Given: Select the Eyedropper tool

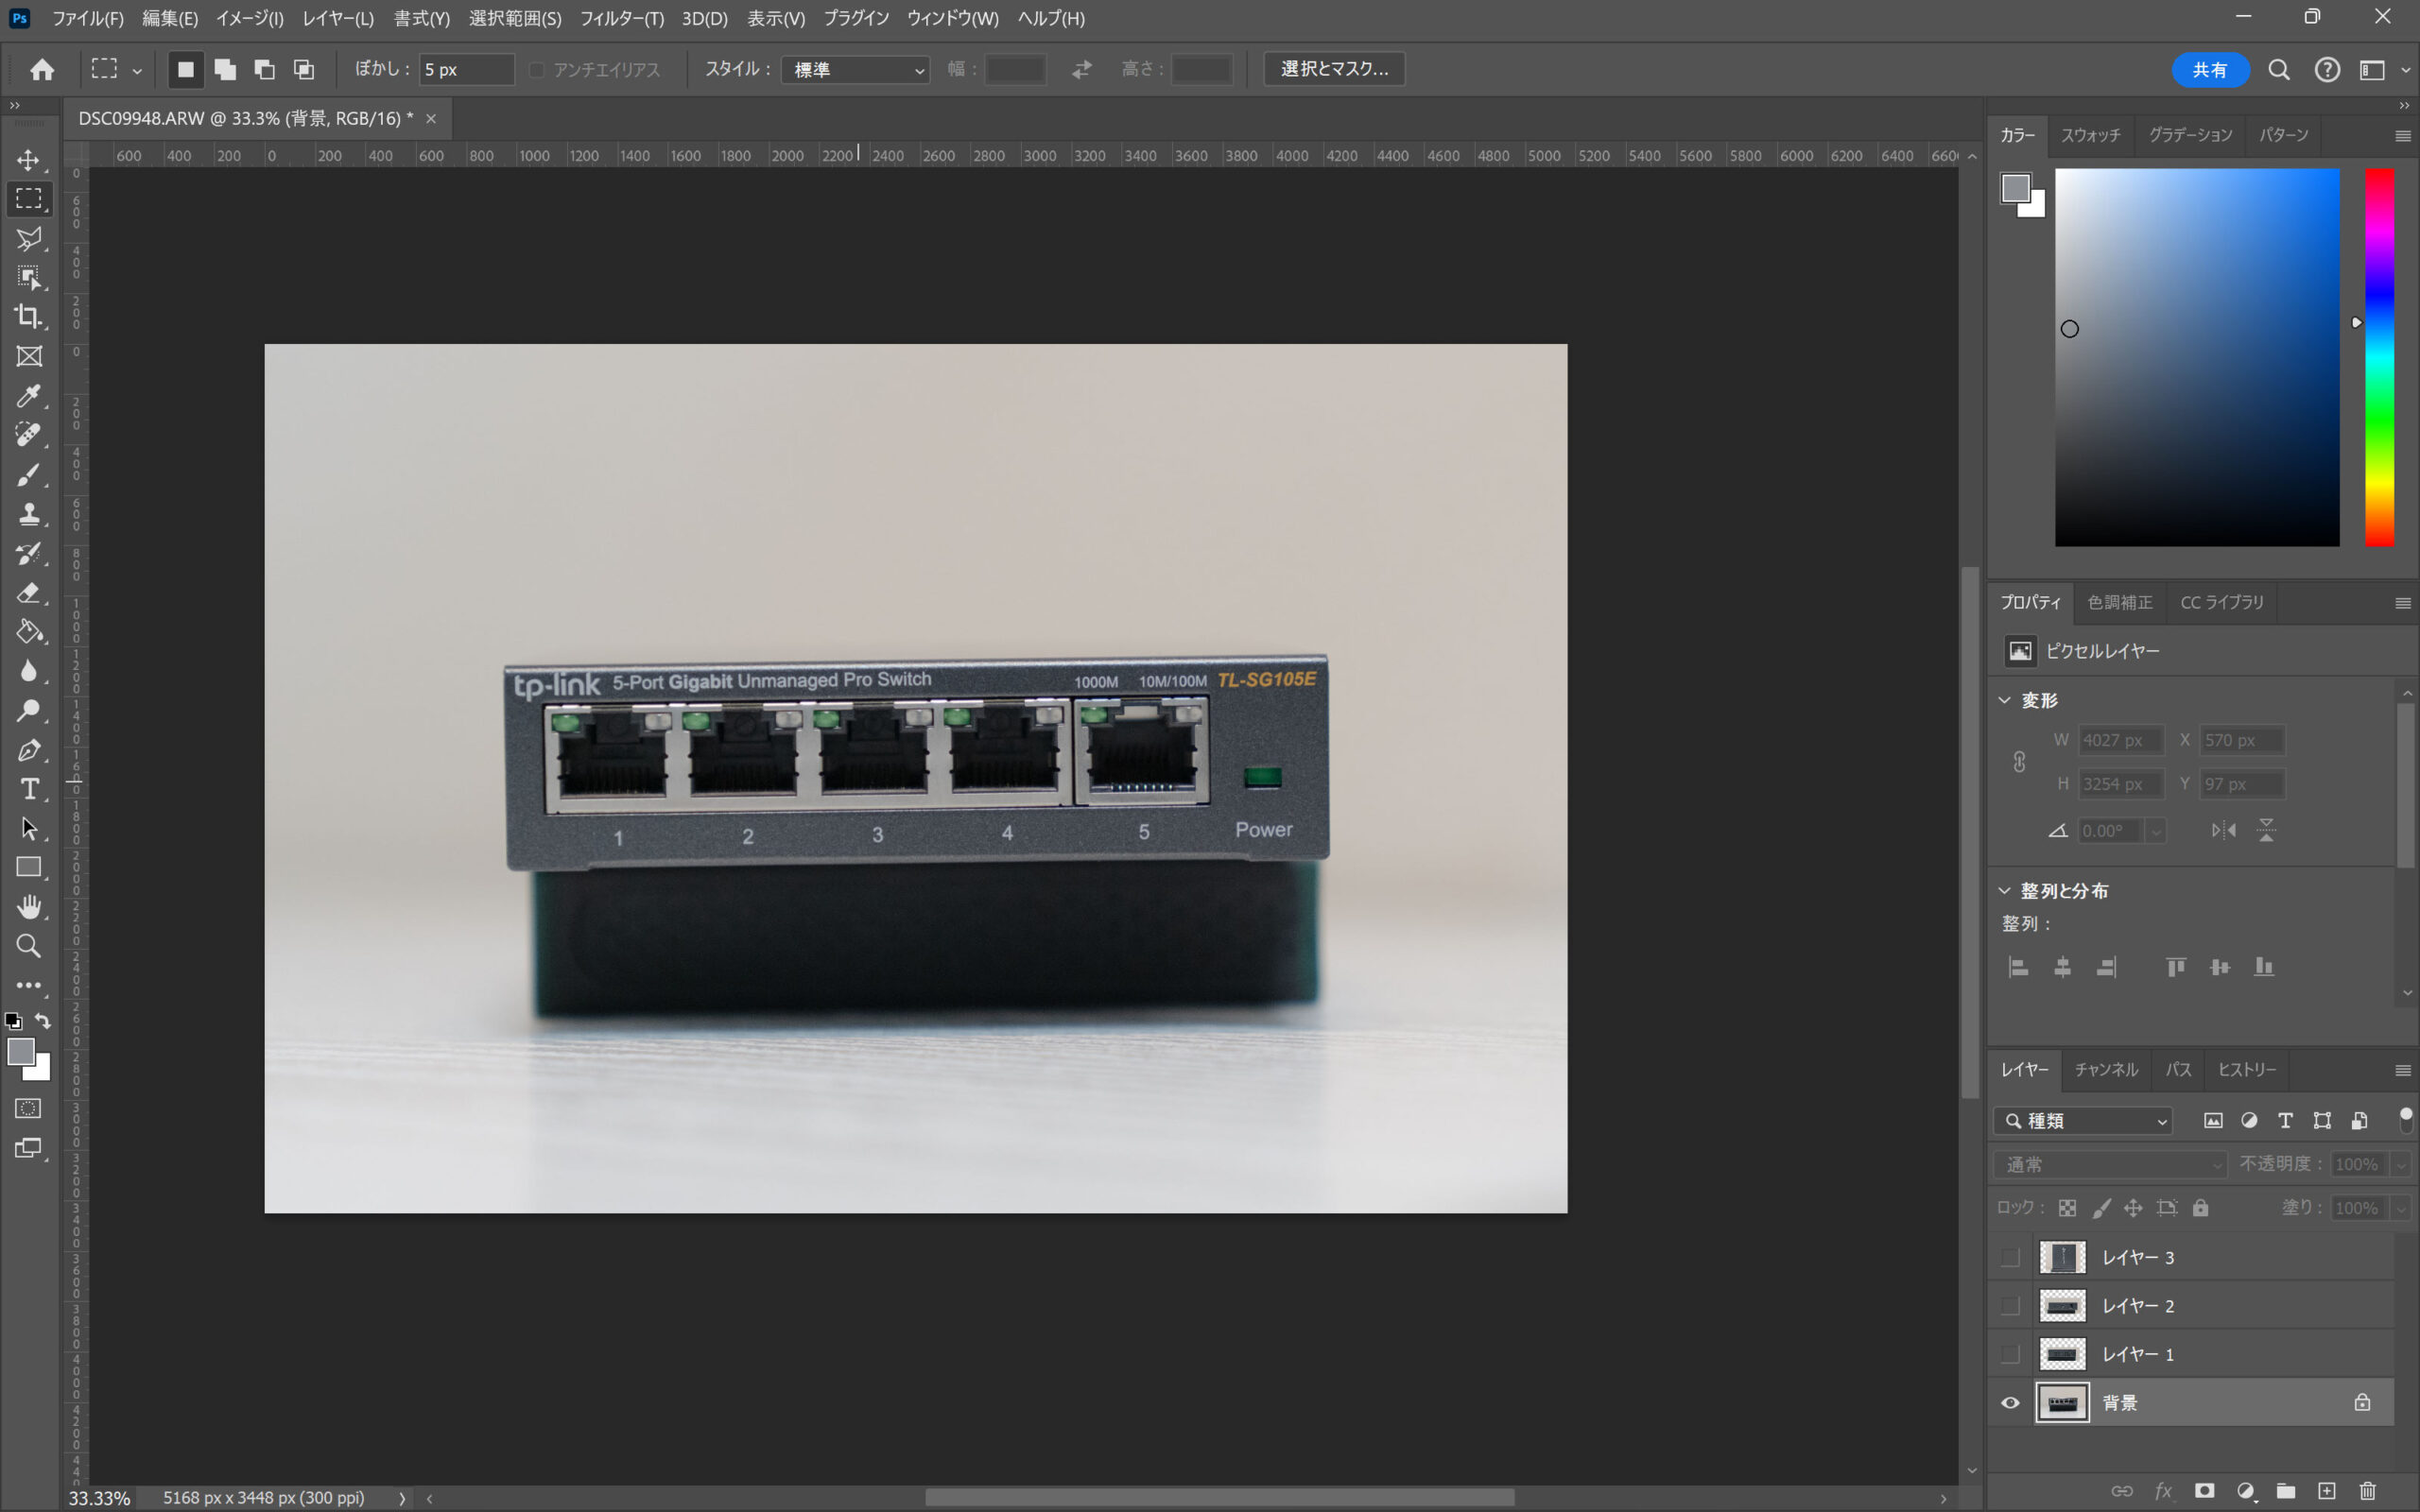Looking at the screenshot, I should (x=28, y=396).
